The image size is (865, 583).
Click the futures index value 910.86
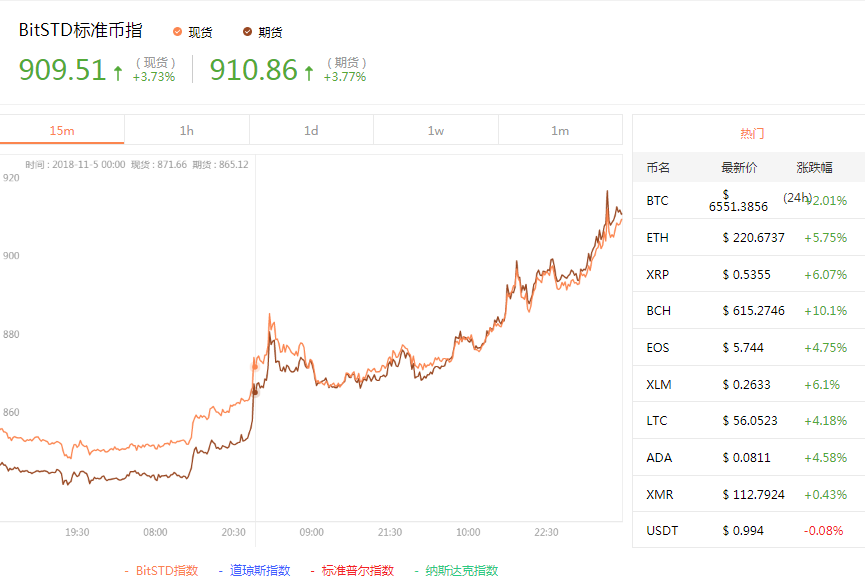coord(254,70)
